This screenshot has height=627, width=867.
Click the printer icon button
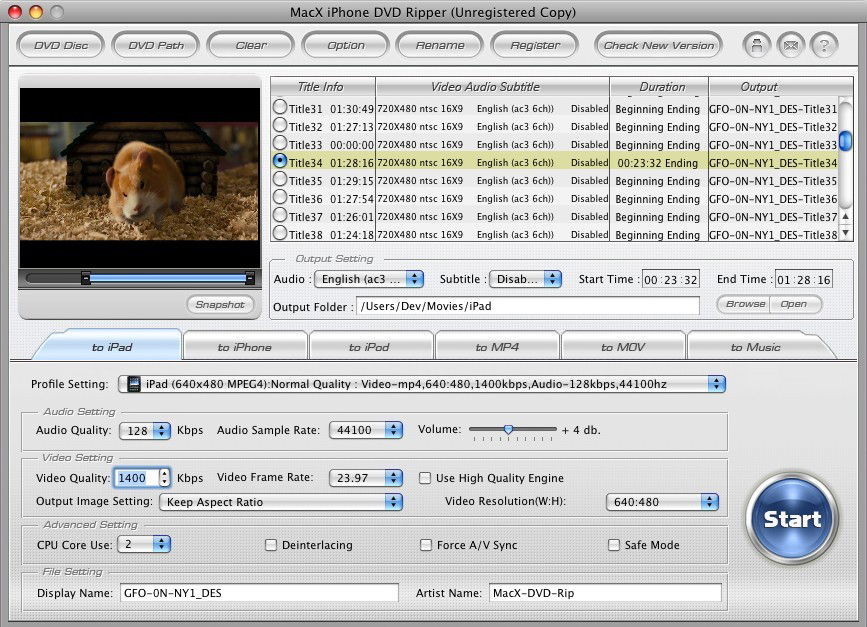(756, 45)
